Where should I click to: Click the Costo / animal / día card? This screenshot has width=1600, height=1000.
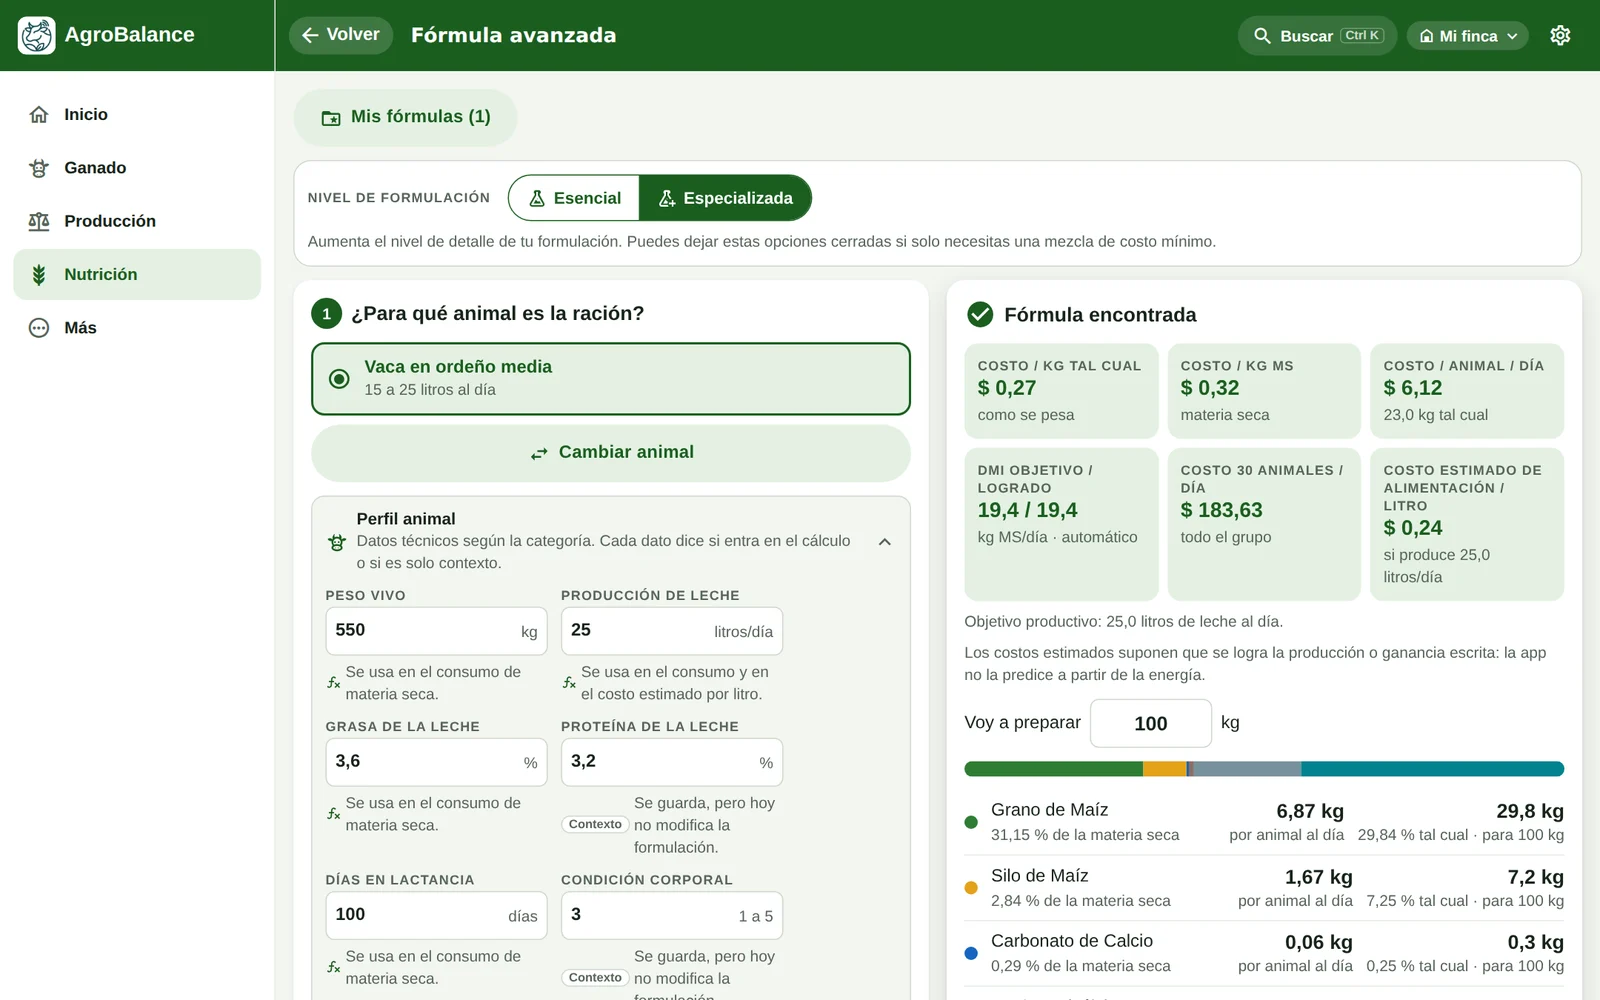[x=1467, y=391]
